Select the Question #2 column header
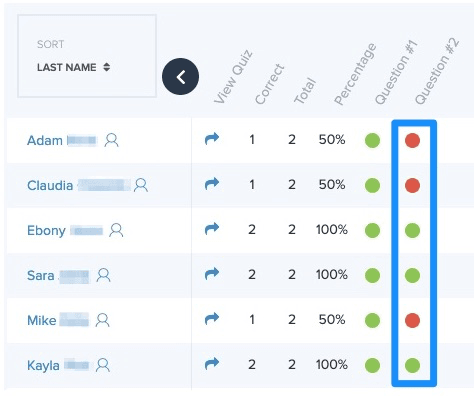 (x=437, y=72)
